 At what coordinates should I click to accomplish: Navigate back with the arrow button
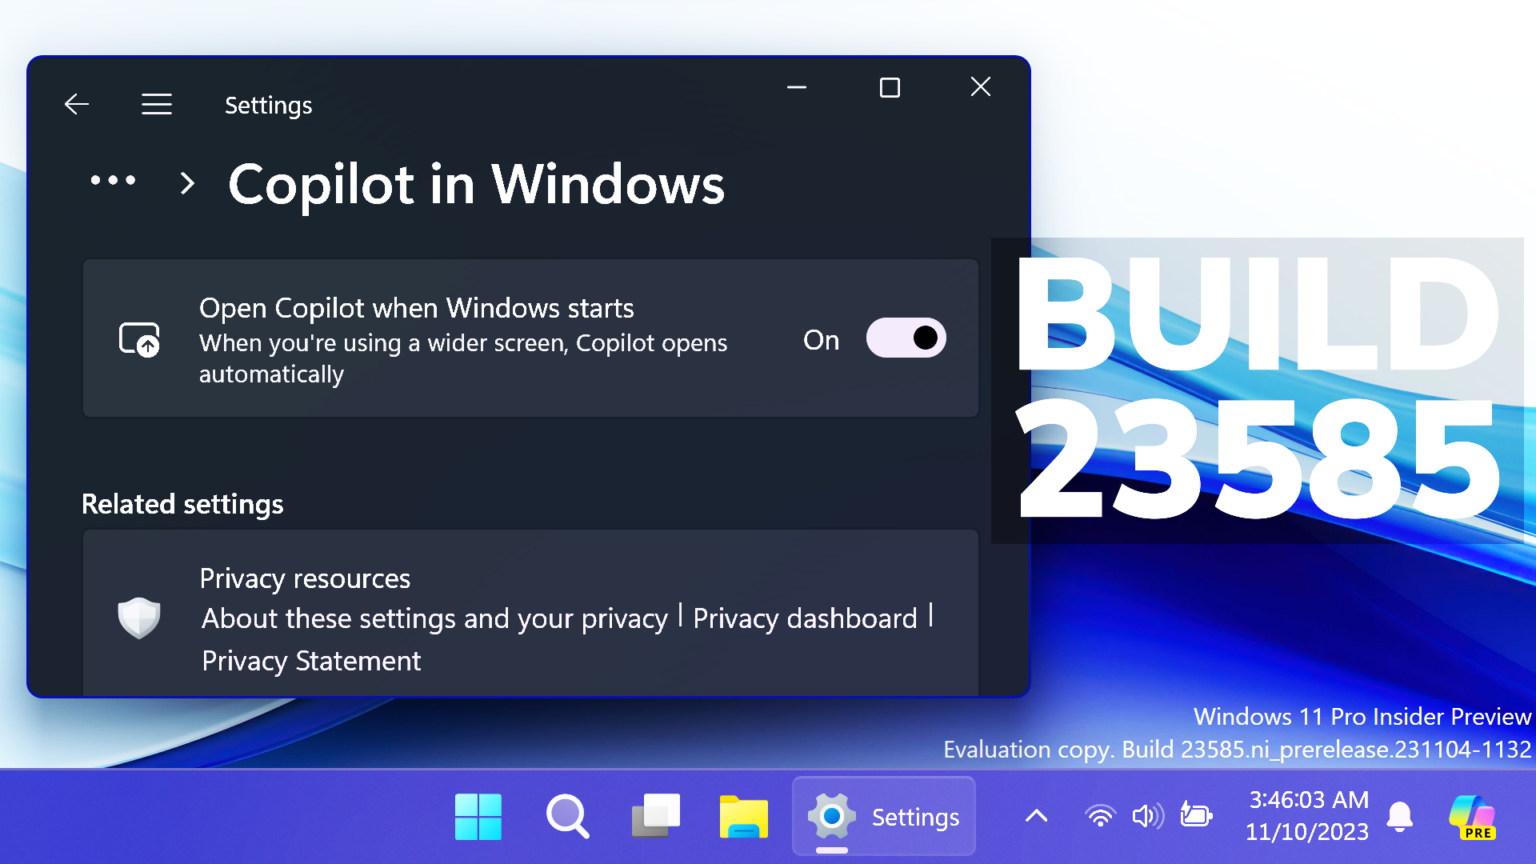(76, 104)
